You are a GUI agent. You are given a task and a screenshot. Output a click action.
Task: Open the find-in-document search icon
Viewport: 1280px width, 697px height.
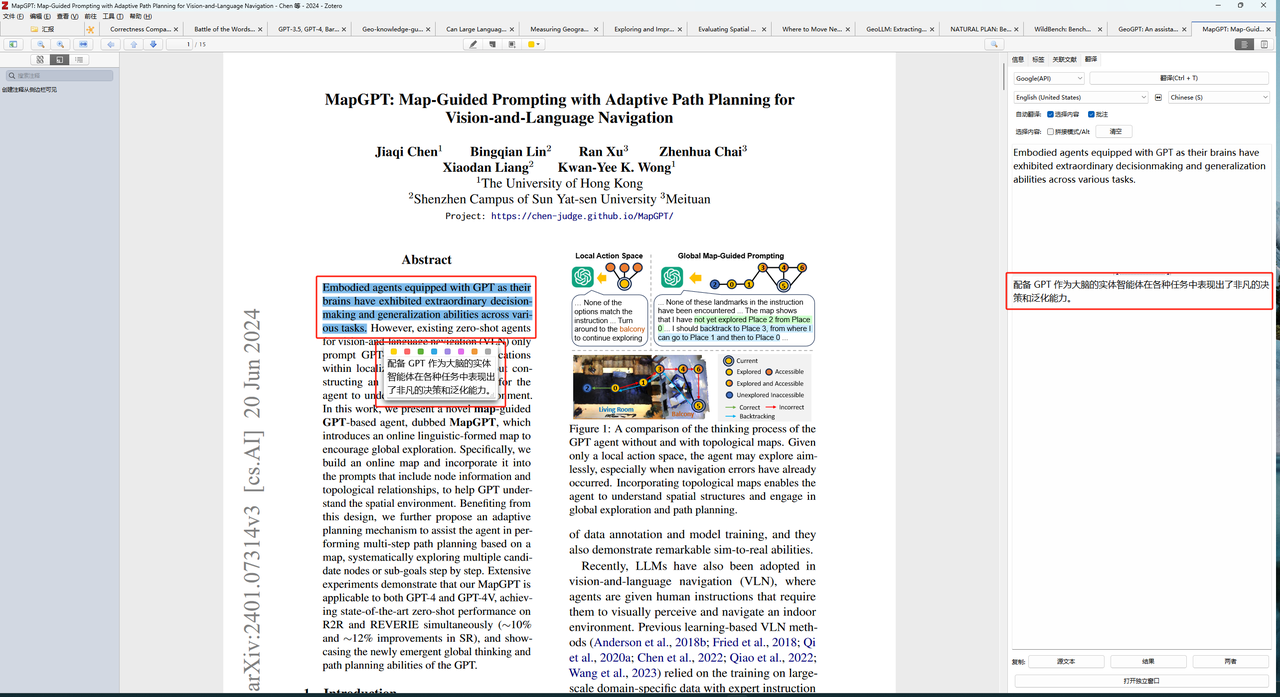click(x=994, y=44)
